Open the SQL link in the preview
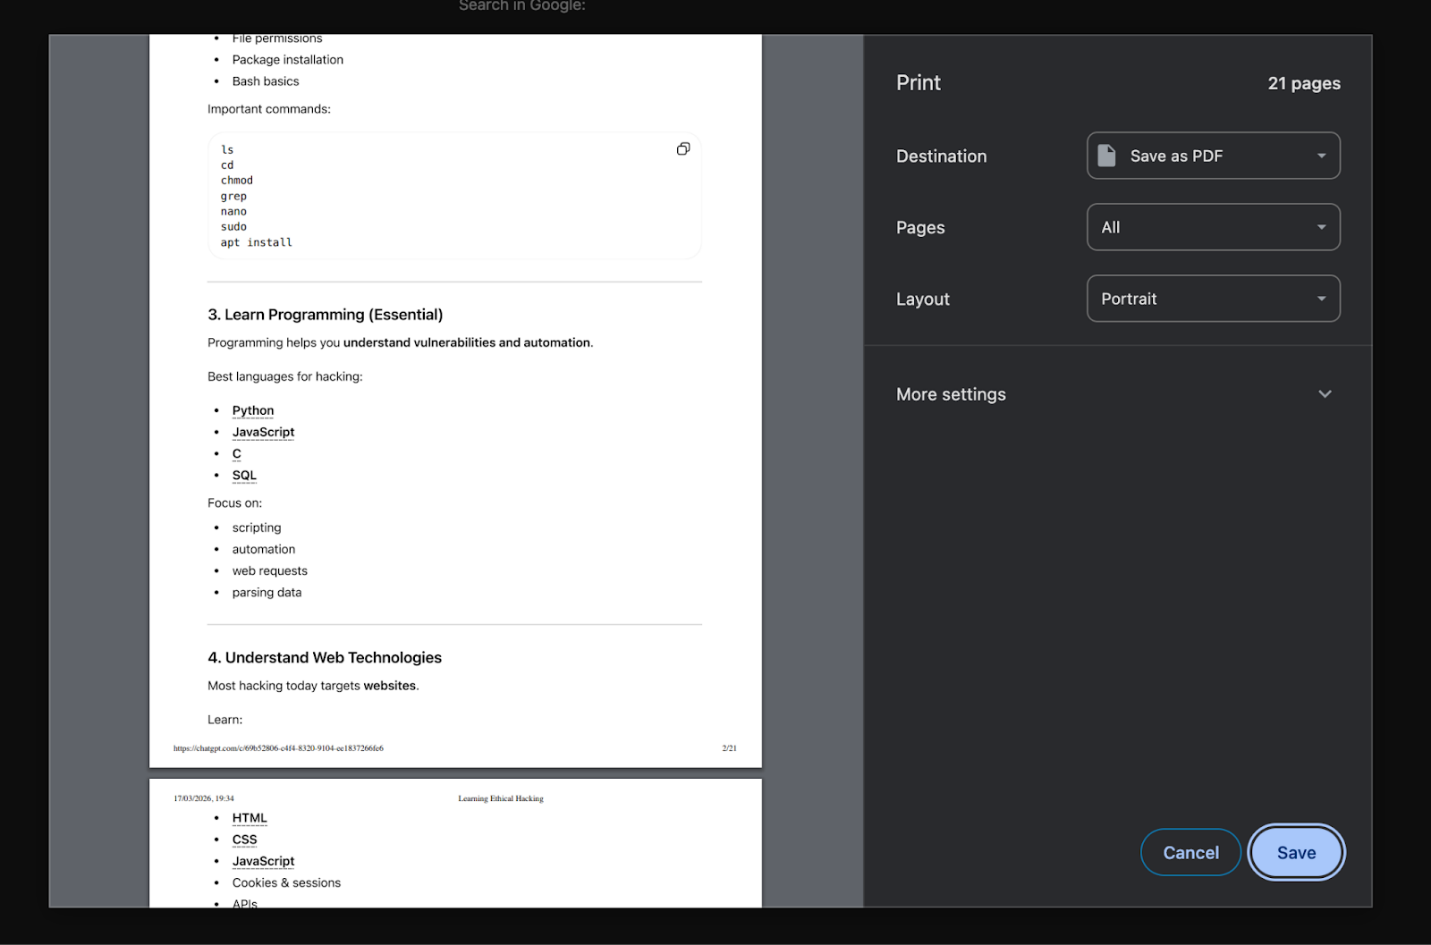Image resolution: width=1431 pixels, height=945 pixels. (244, 475)
